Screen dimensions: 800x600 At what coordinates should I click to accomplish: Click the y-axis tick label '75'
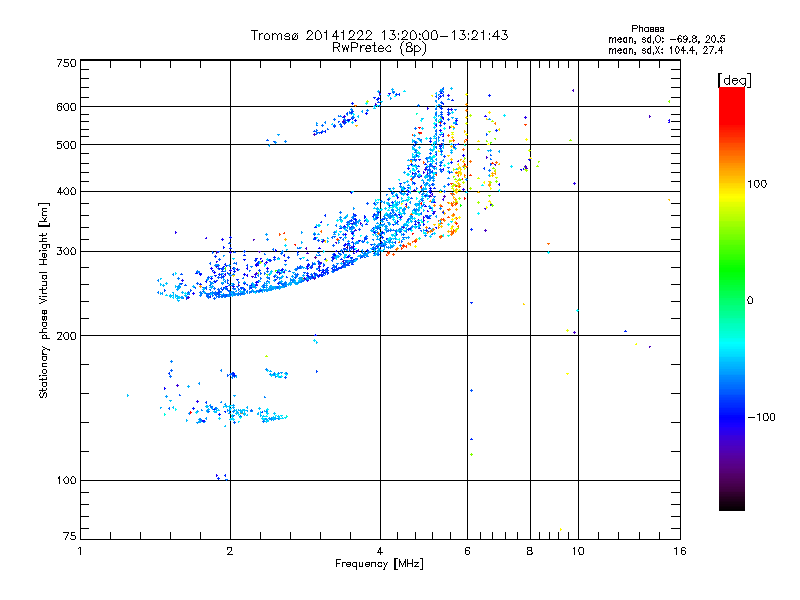click(70, 536)
